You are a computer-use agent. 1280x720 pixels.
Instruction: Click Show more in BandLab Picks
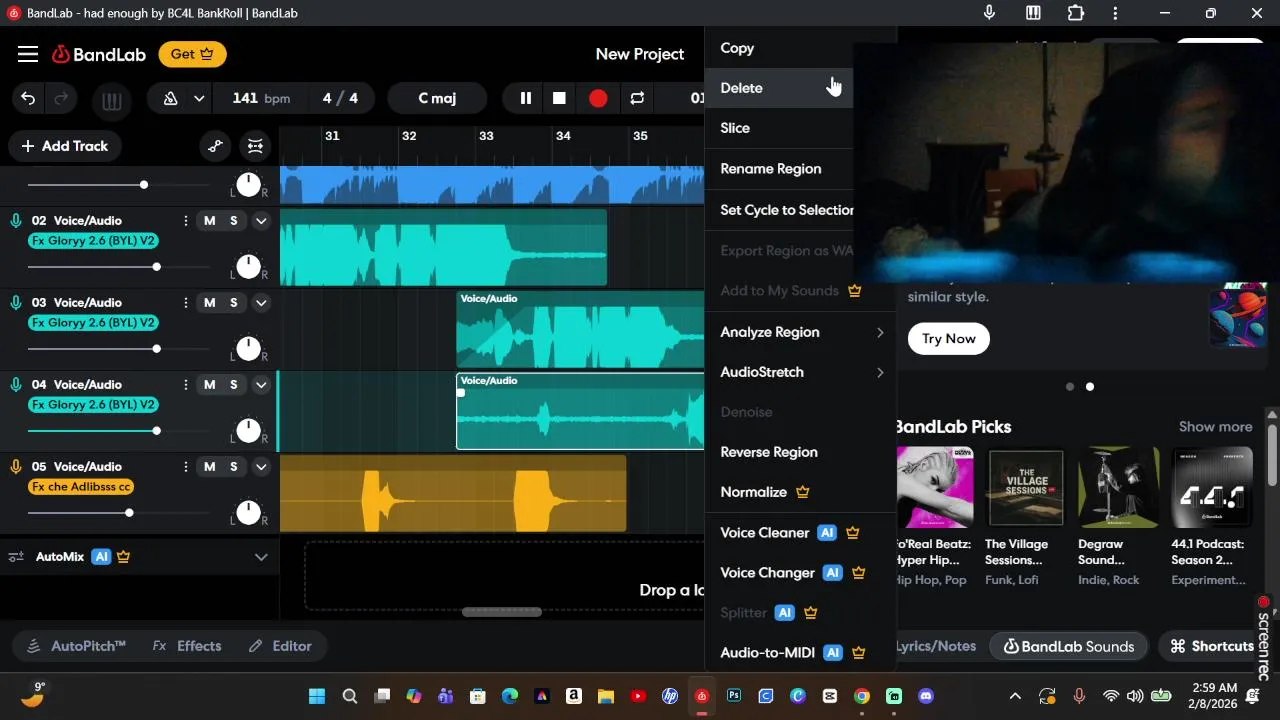pyautogui.click(x=1215, y=427)
